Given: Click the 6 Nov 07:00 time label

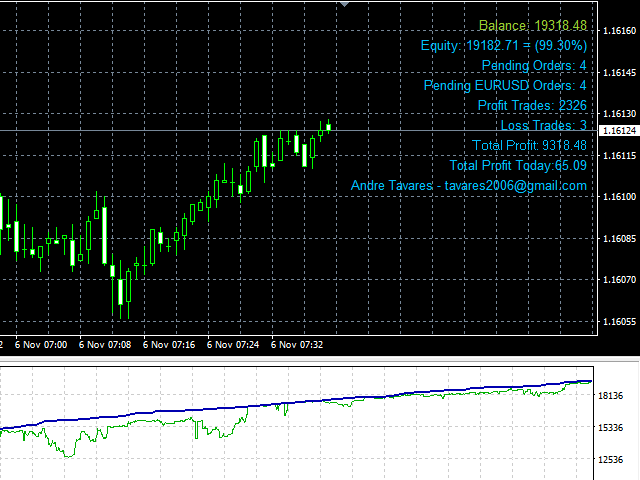Looking at the screenshot, I should click(x=41, y=345).
